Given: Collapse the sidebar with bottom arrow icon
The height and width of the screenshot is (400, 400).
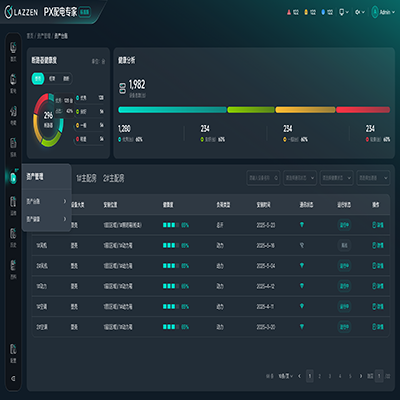Looking at the screenshot, I should (x=13, y=378).
